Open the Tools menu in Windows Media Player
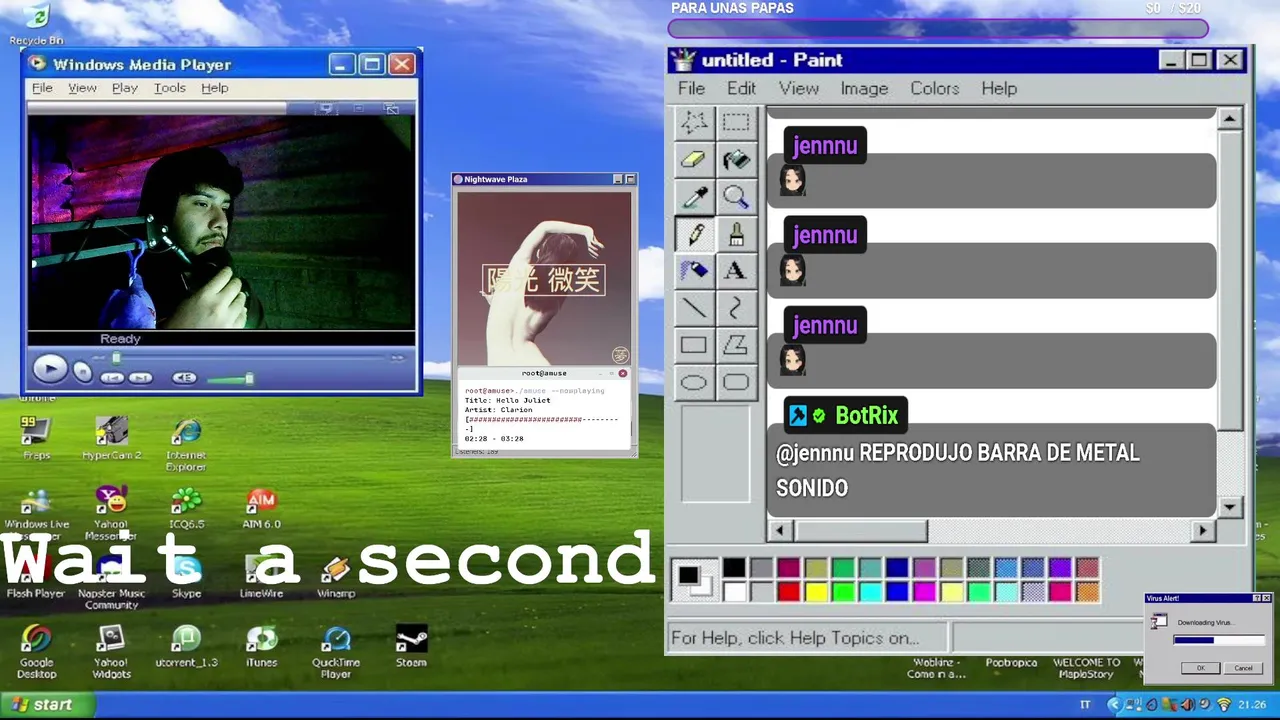Viewport: 1280px width, 720px height. [169, 88]
